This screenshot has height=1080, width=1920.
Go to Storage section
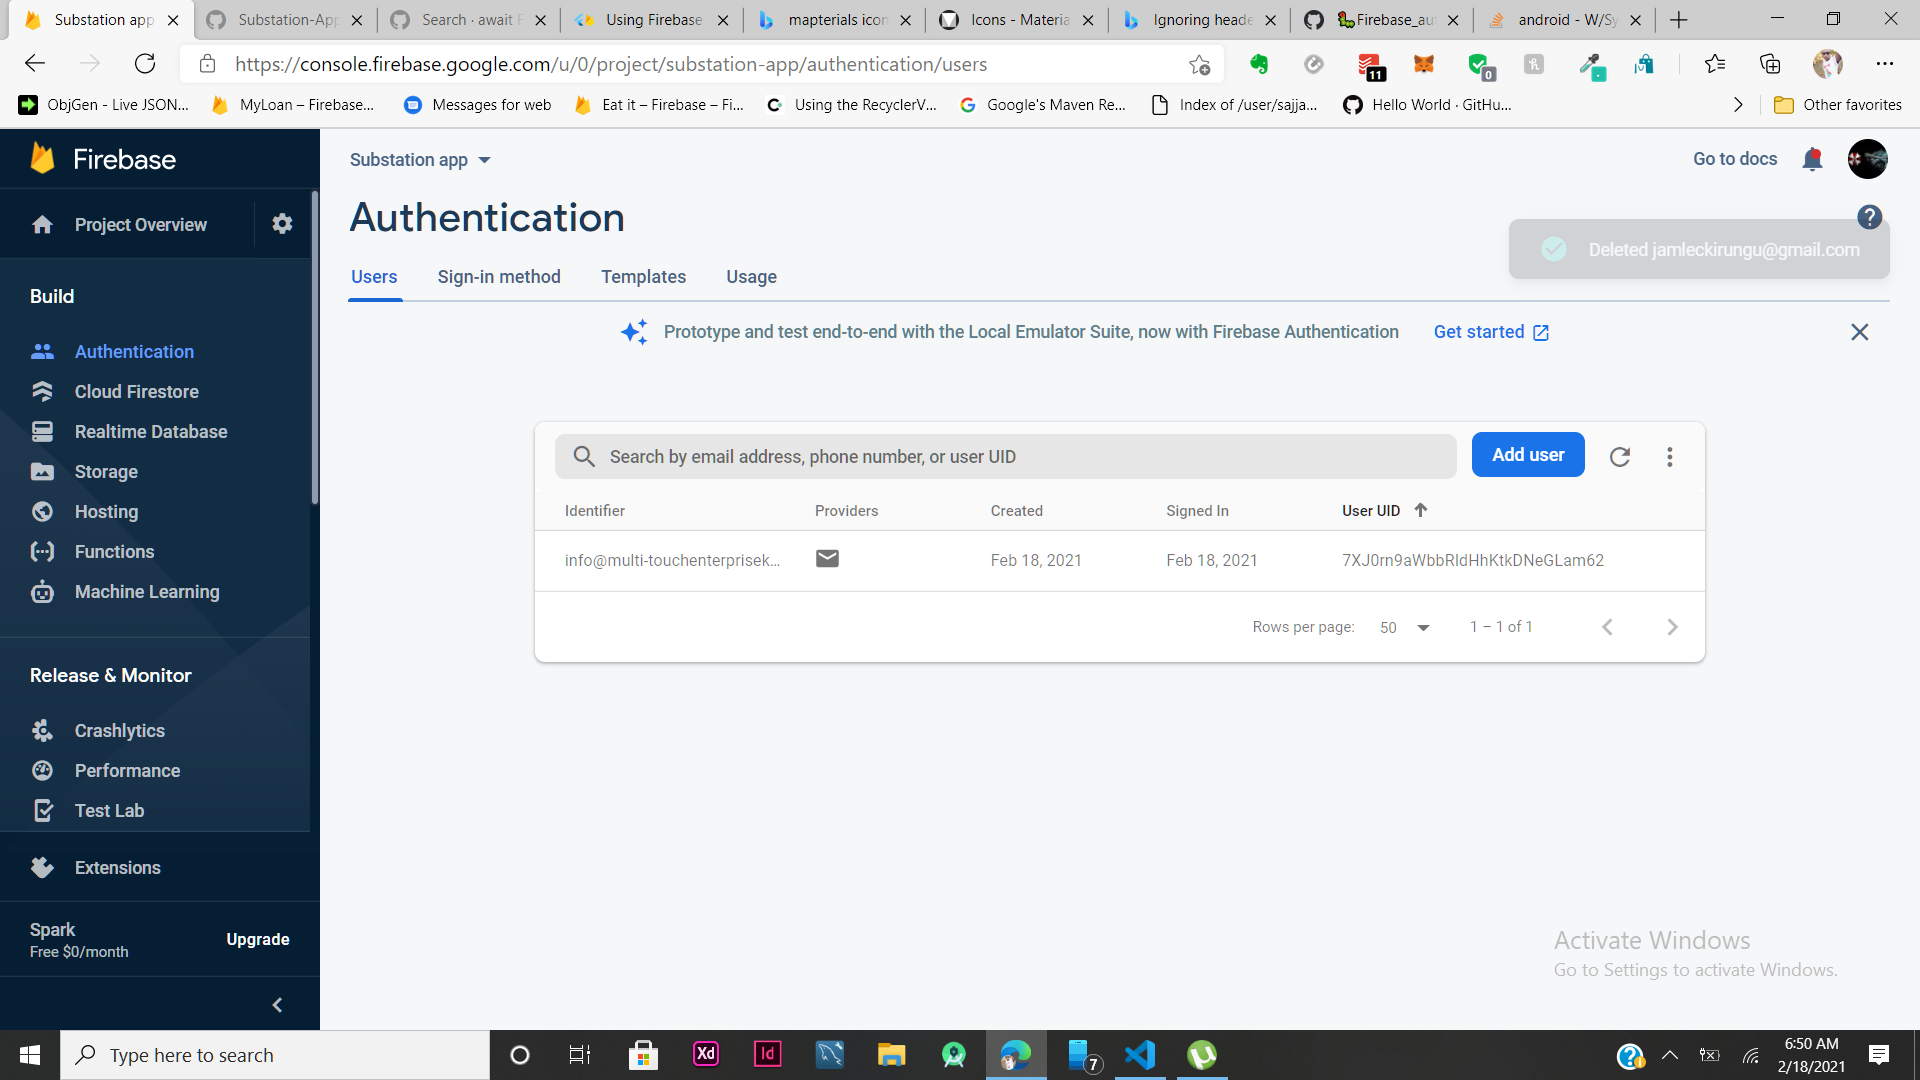(106, 472)
